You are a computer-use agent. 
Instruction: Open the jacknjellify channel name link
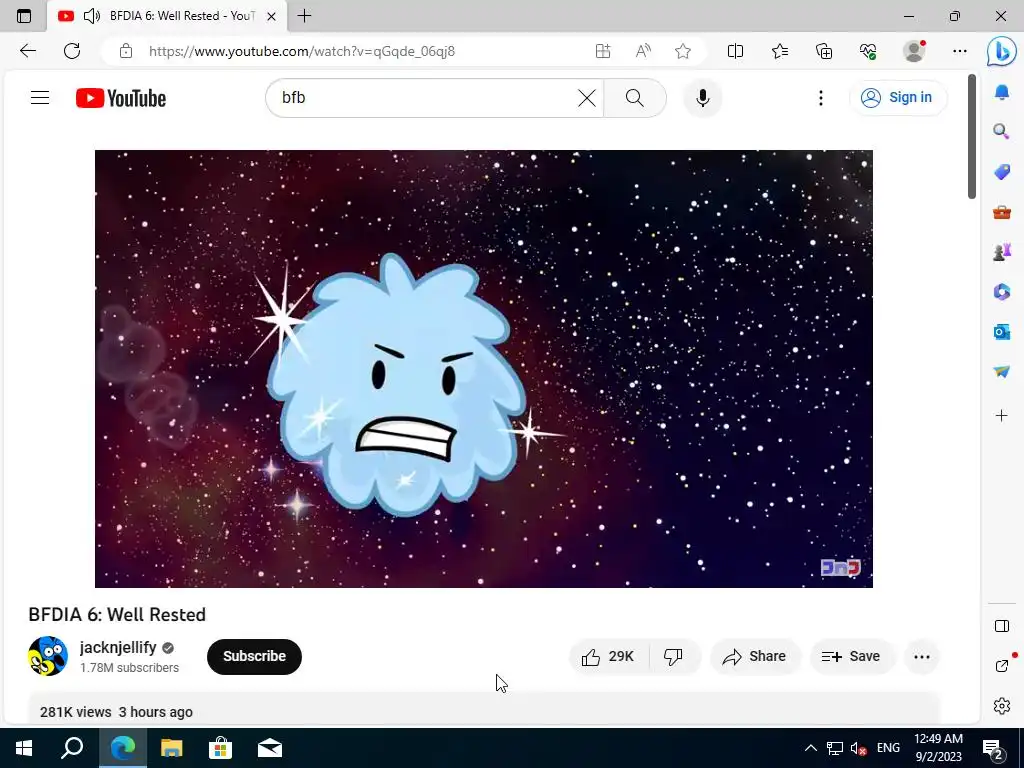pos(118,647)
